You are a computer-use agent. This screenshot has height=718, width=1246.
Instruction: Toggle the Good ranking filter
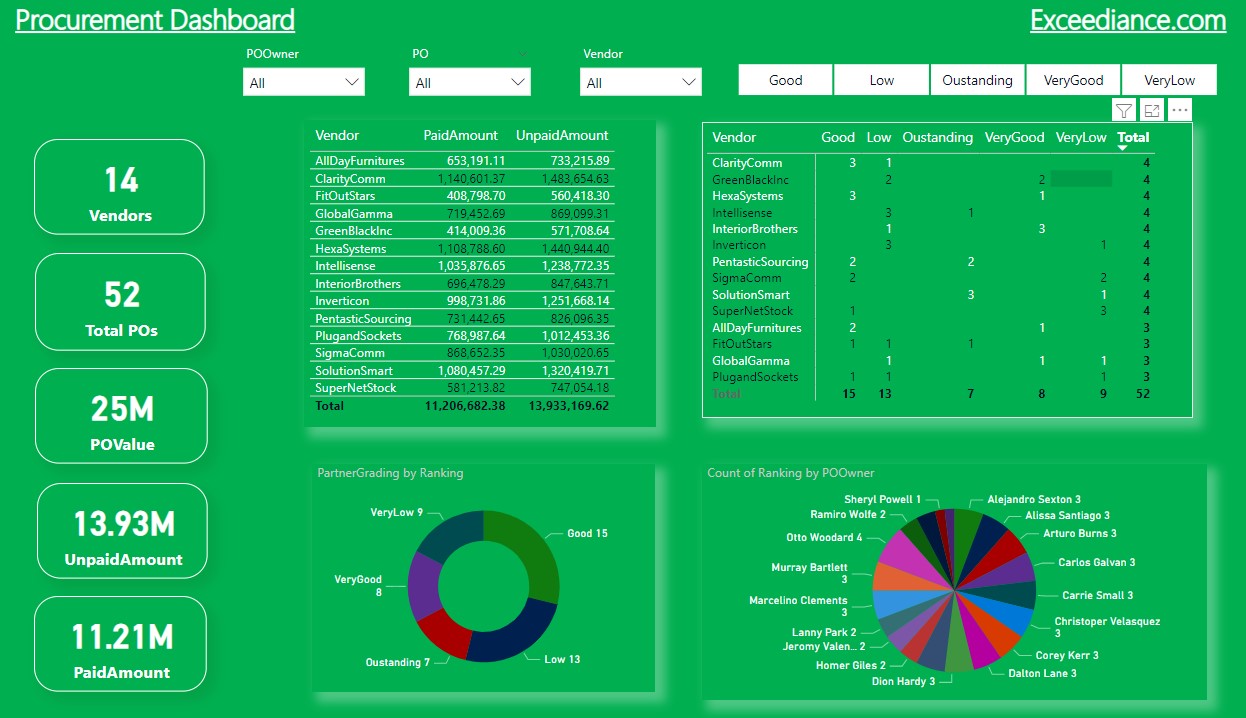point(784,79)
